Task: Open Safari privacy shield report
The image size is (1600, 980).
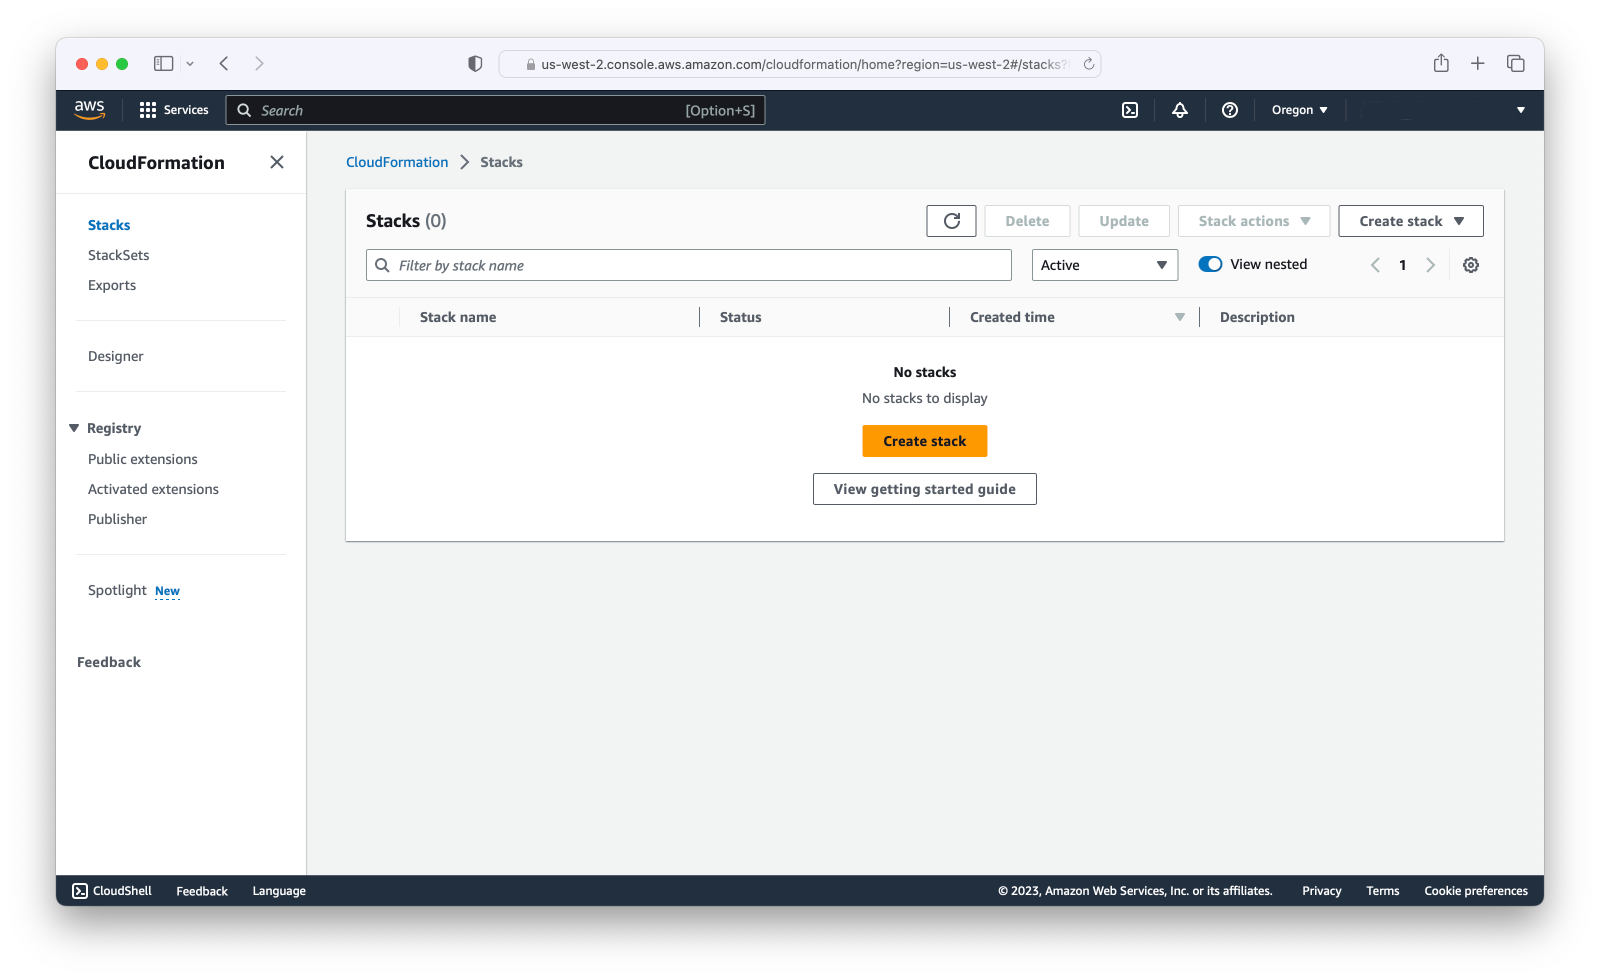Action: (475, 64)
